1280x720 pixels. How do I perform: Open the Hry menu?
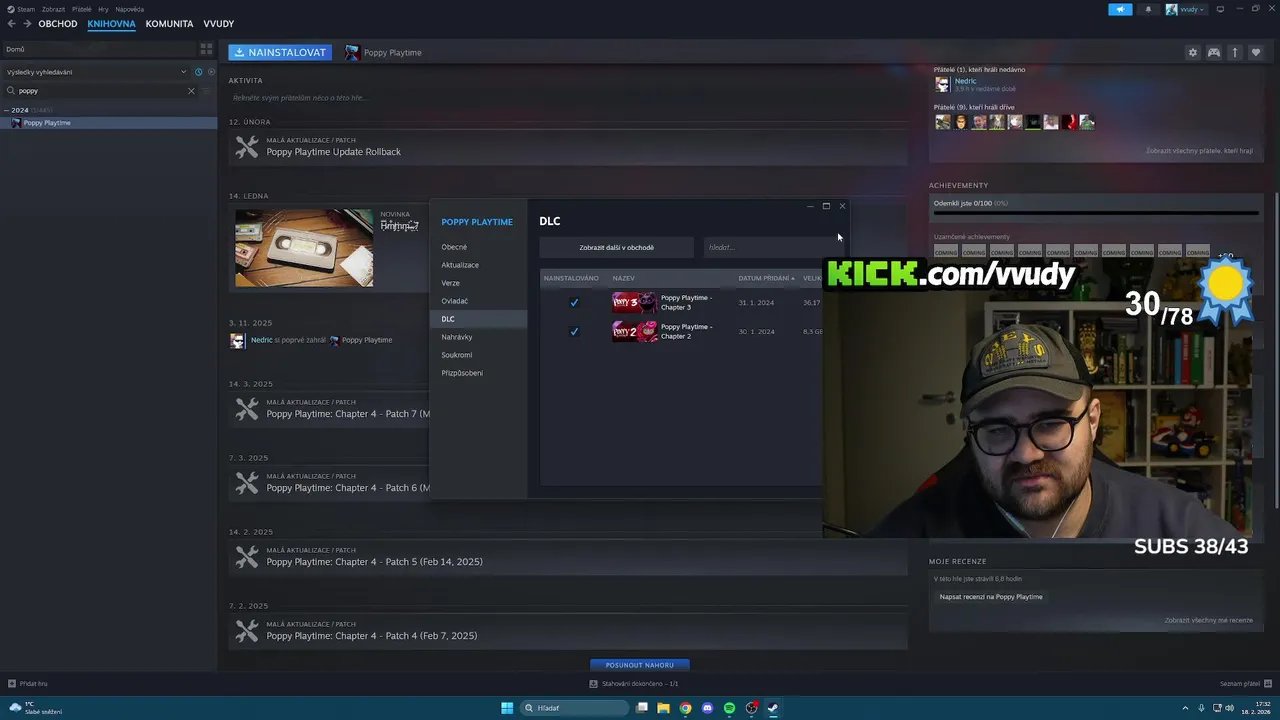tap(103, 9)
